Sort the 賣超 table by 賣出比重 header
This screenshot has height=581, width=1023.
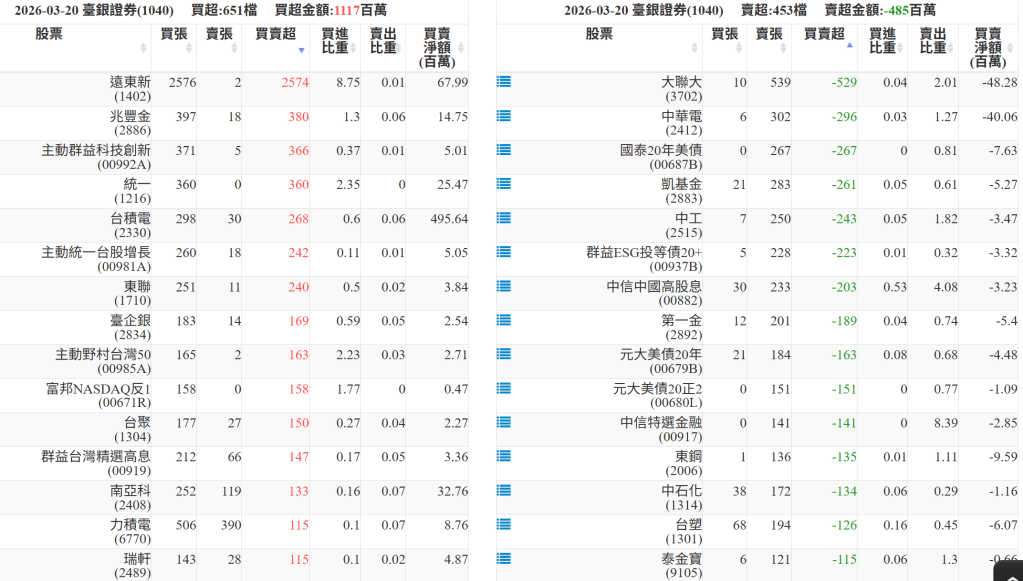pyautogui.click(x=932, y=40)
